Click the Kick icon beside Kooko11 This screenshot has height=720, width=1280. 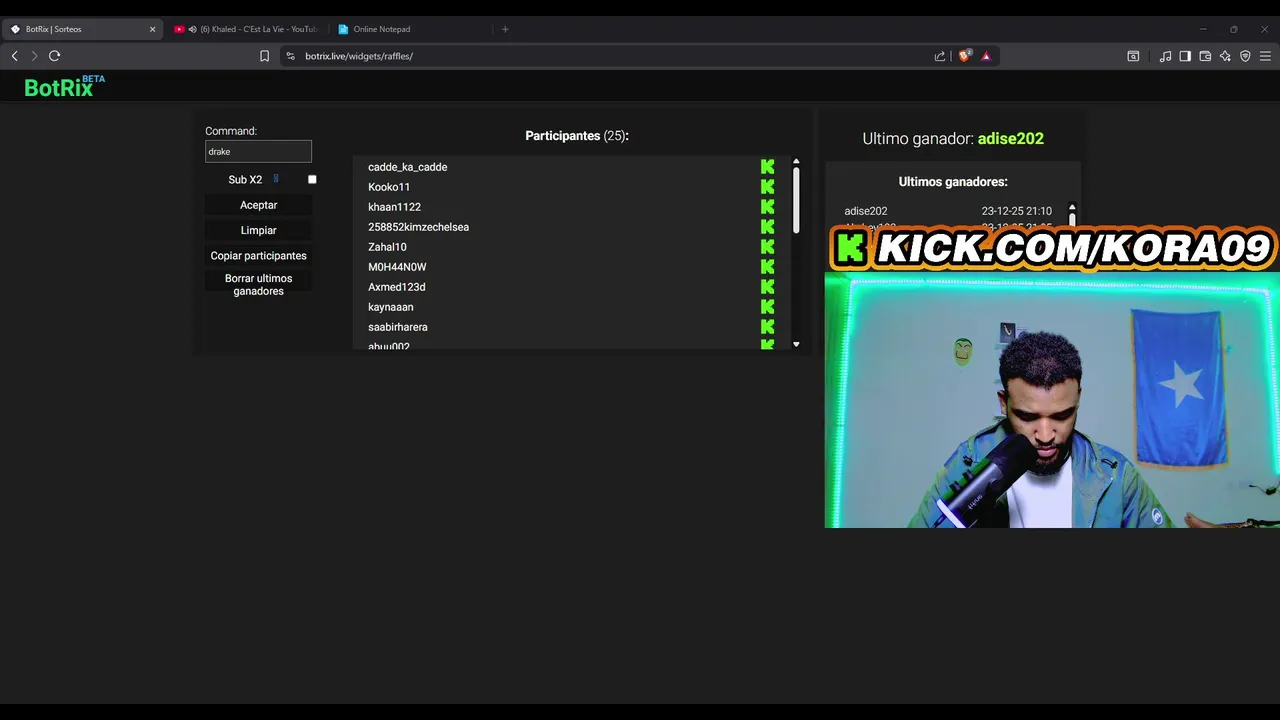coord(767,187)
